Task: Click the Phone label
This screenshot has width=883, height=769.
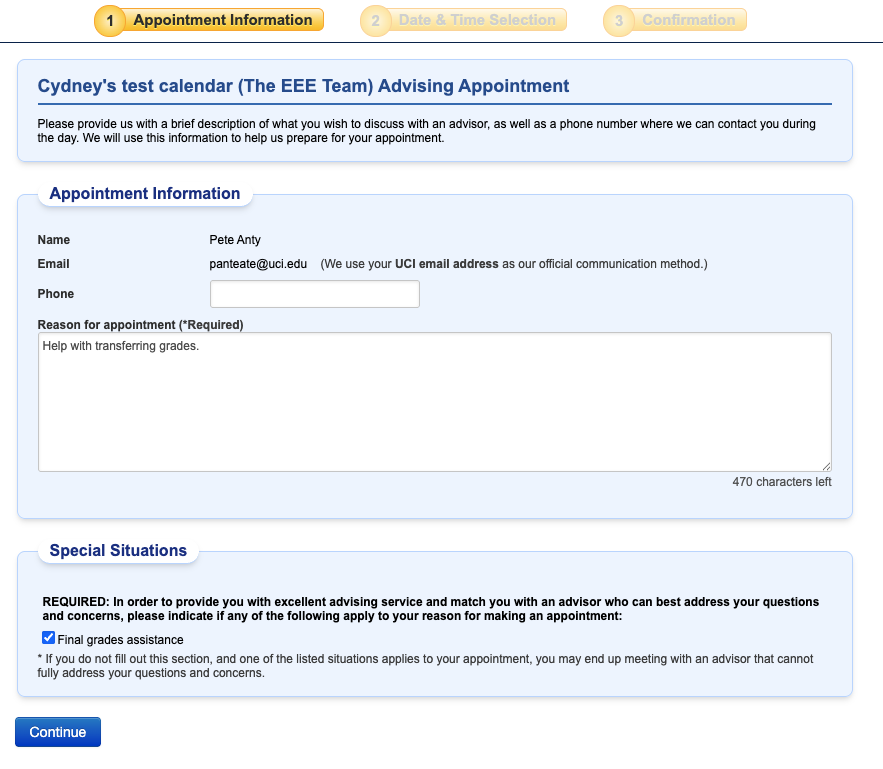Action: pyautogui.click(x=56, y=294)
